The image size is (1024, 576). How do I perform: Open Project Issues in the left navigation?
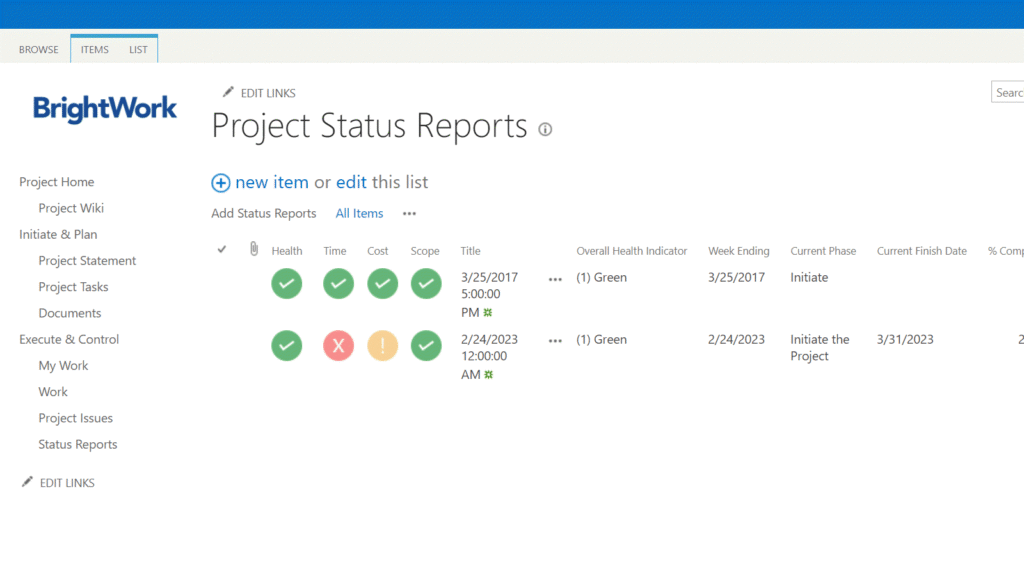point(76,418)
